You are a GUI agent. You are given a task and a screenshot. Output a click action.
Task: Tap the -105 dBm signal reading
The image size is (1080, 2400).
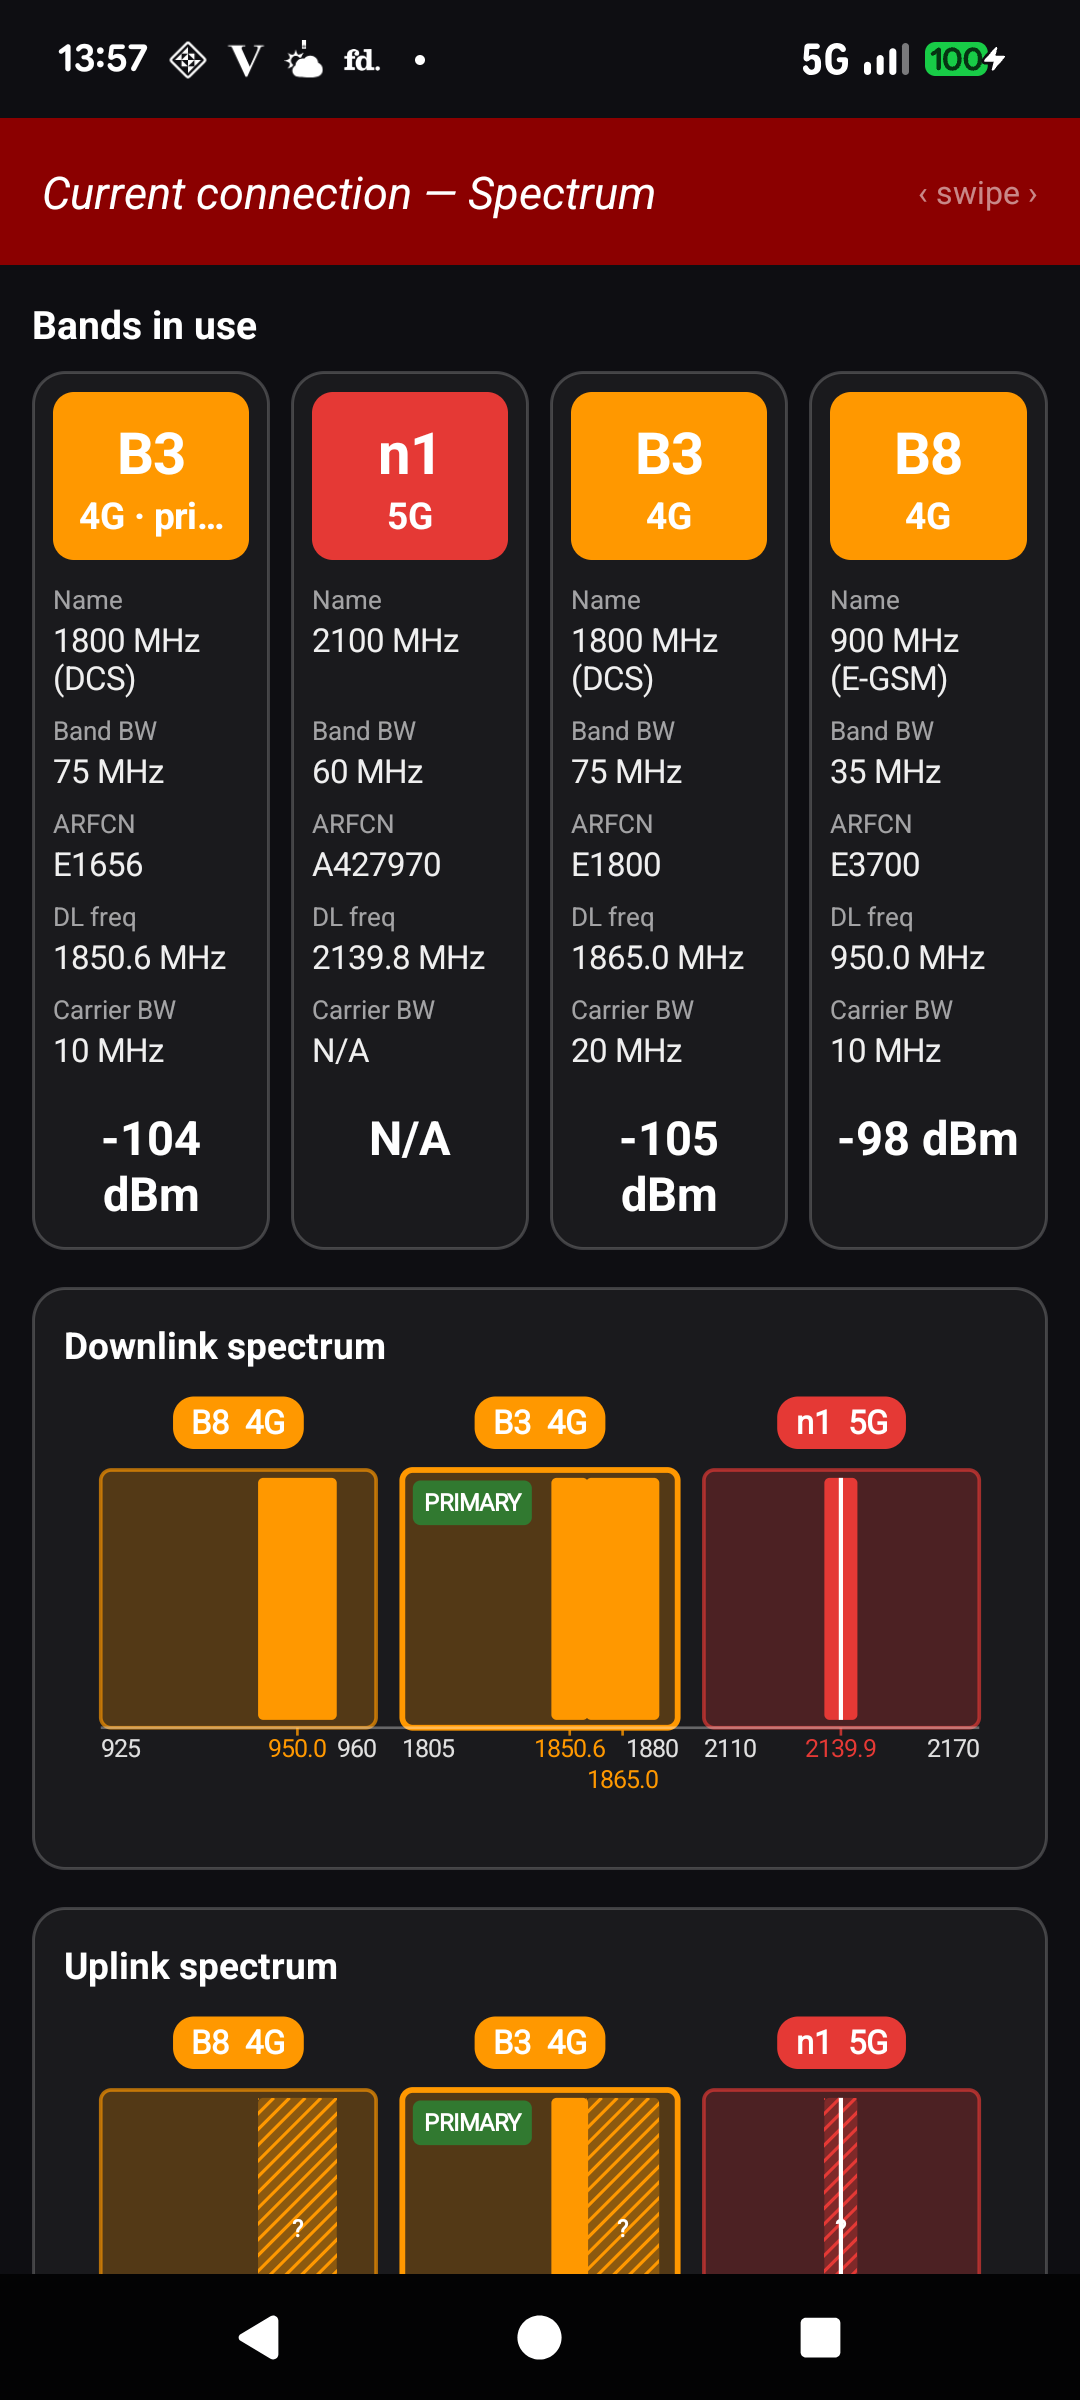click(669, 1167)
